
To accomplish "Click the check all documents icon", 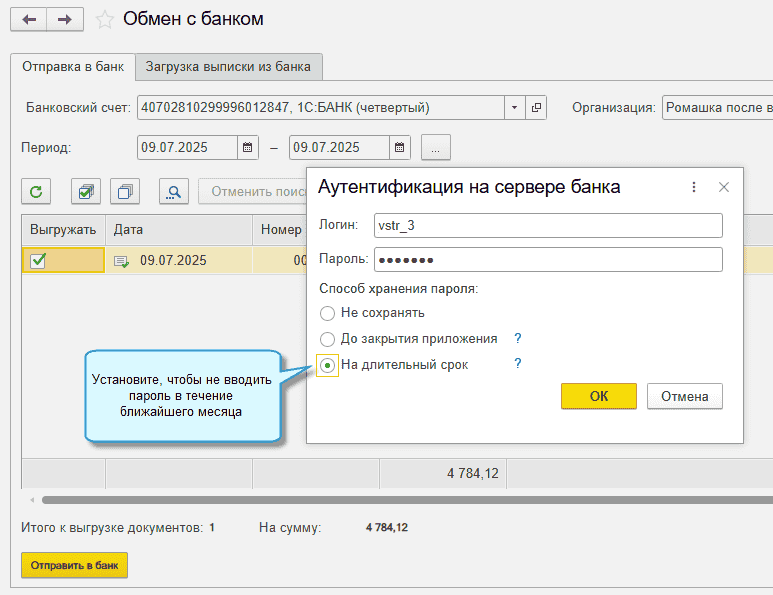I will coord(86,191).
